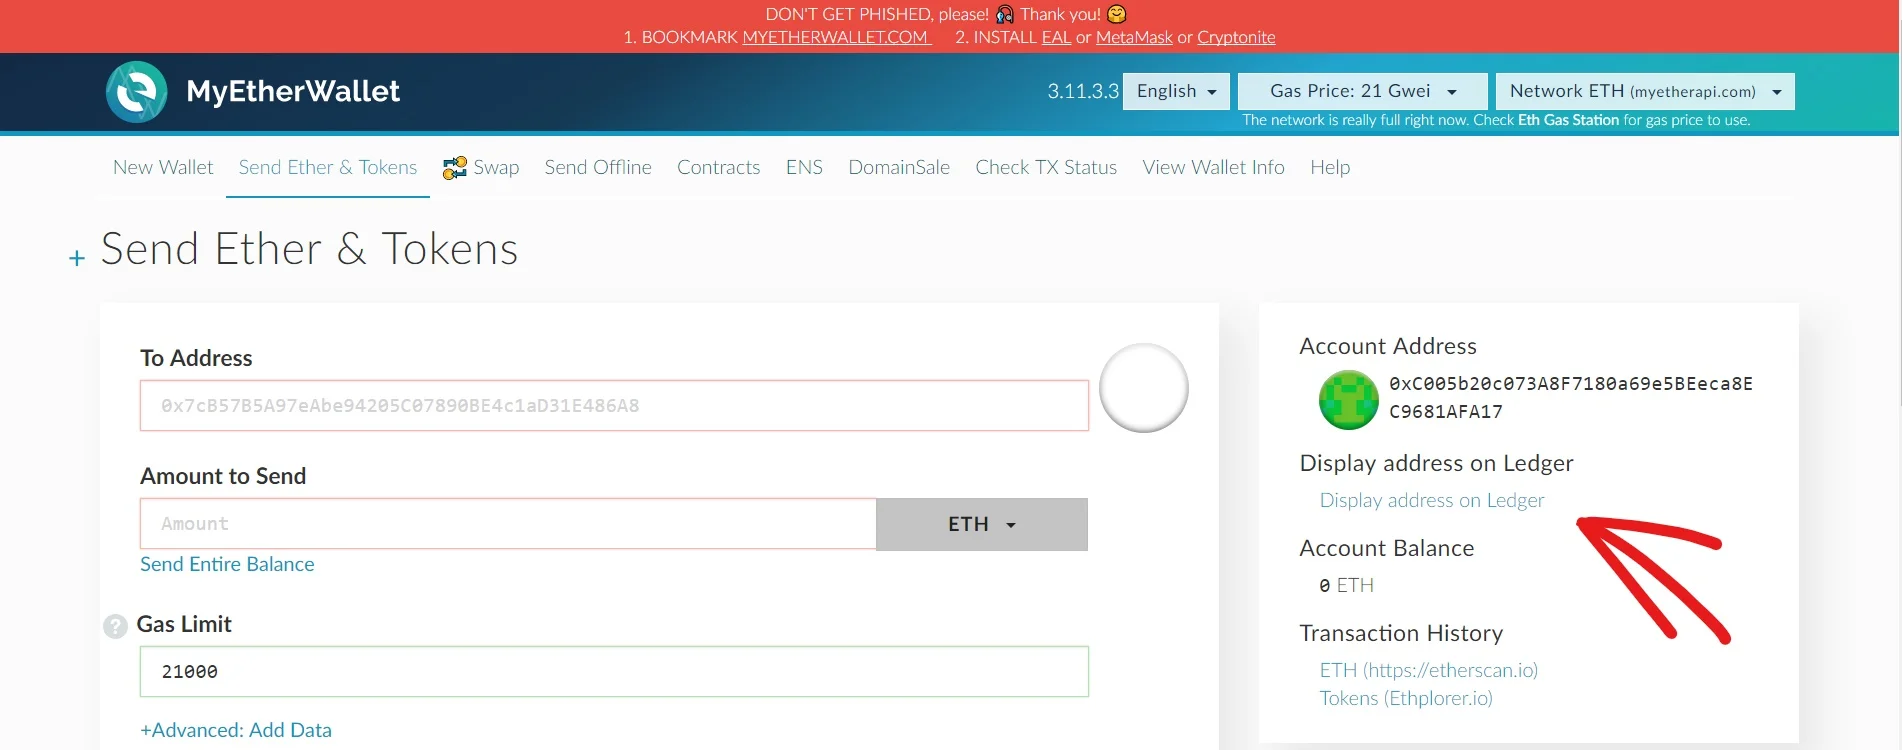Click the MYETHERWALLET.COM bookmark link
The height and width of the screenshot is (750, 1902).
836,37
